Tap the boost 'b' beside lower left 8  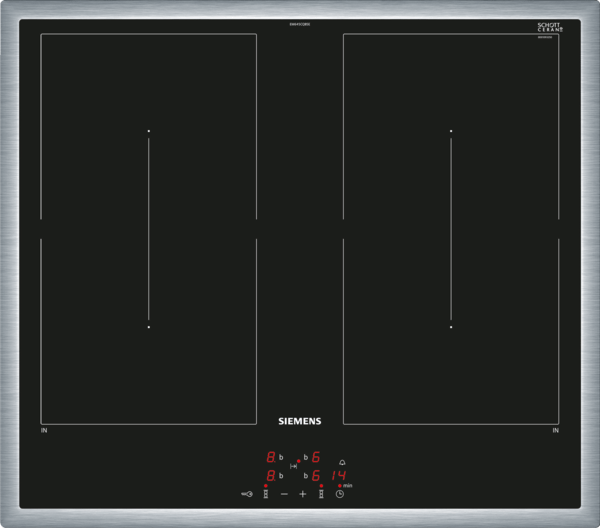coord(281,476)
